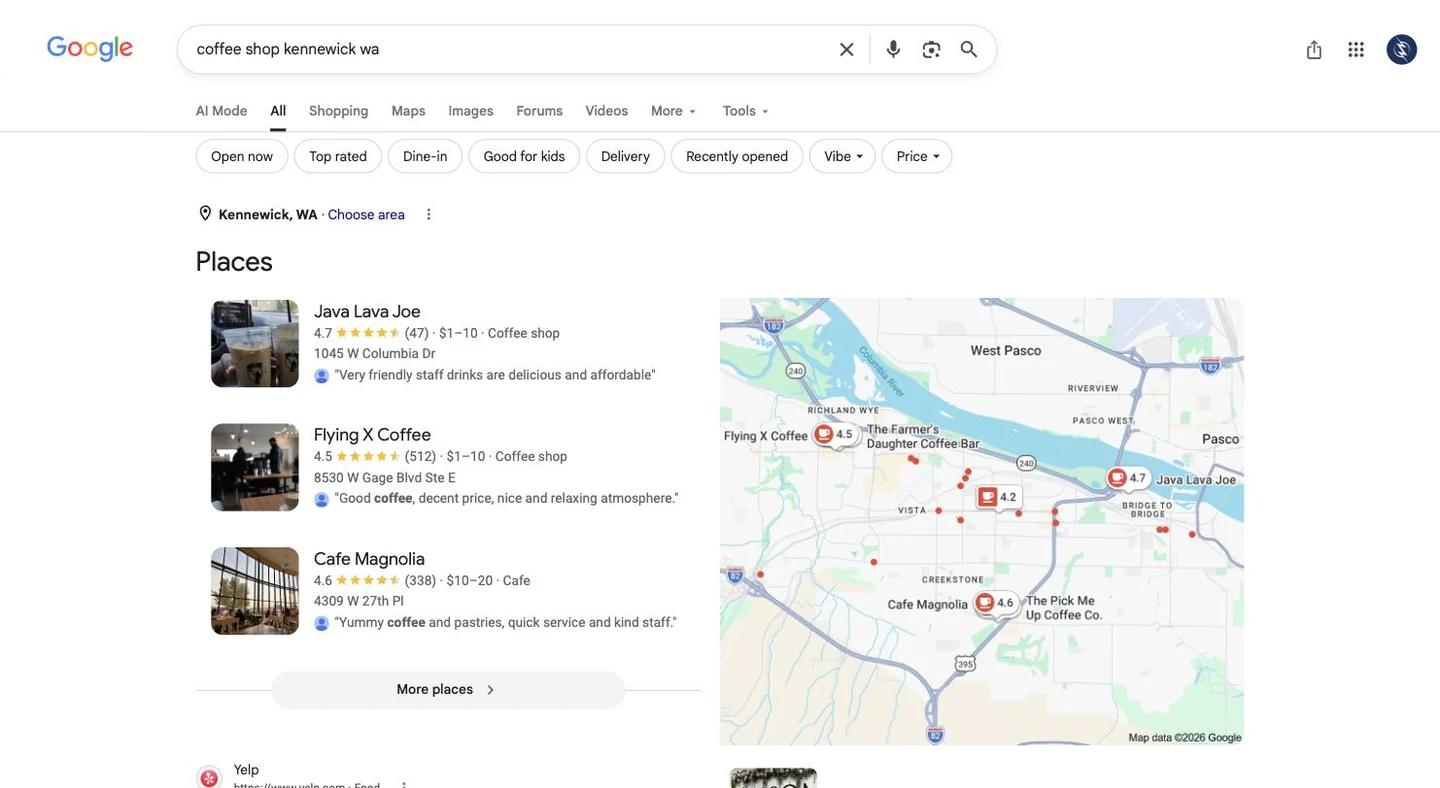Click the Kennewick, WA location text
Screen dimensions: 1440x788
[x=268, y=214]
